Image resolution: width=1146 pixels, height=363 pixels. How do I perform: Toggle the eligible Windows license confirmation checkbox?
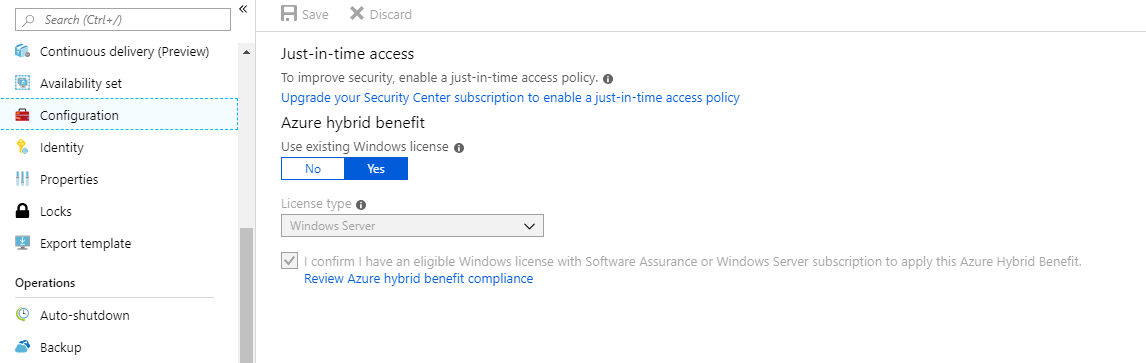[289, 261]
